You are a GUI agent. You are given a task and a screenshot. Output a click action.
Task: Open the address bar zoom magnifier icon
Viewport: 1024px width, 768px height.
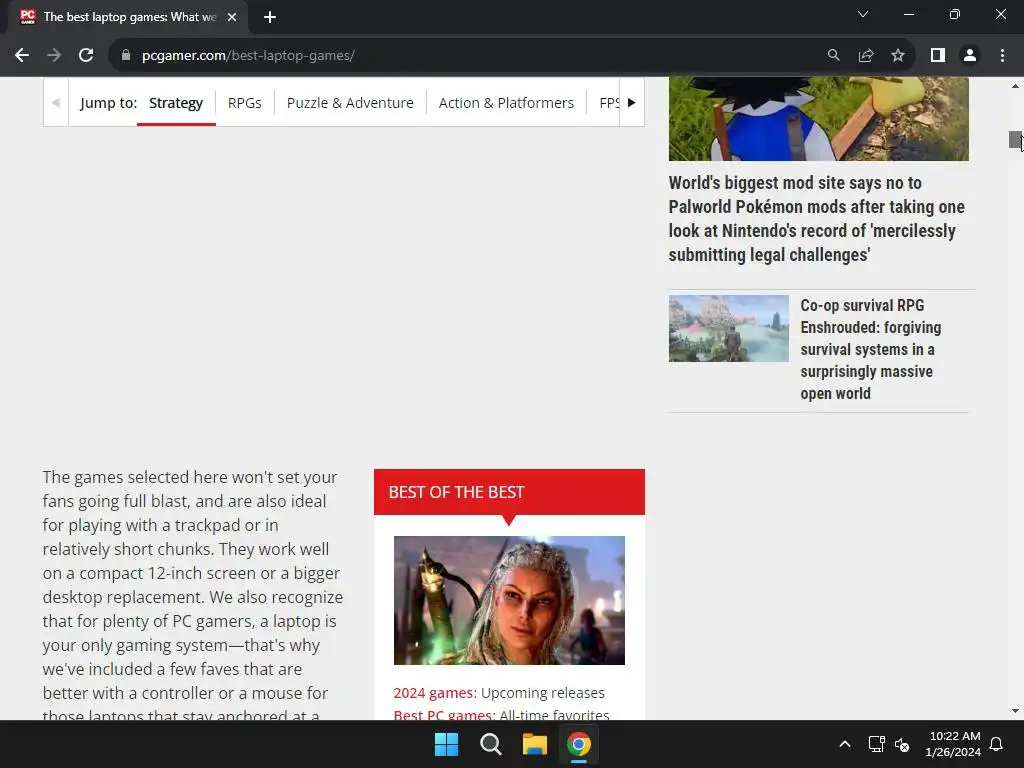833,56
